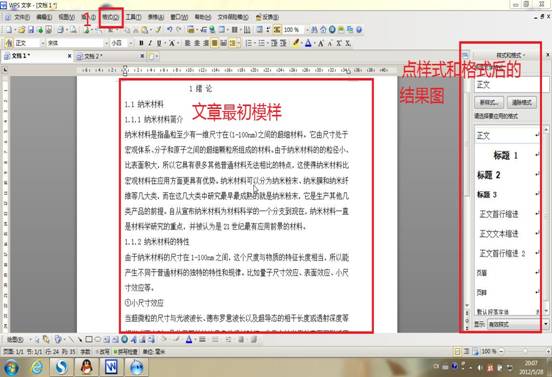552x377 pixels.
Task: Toggle superscript X² button
Action: (339, 43)
